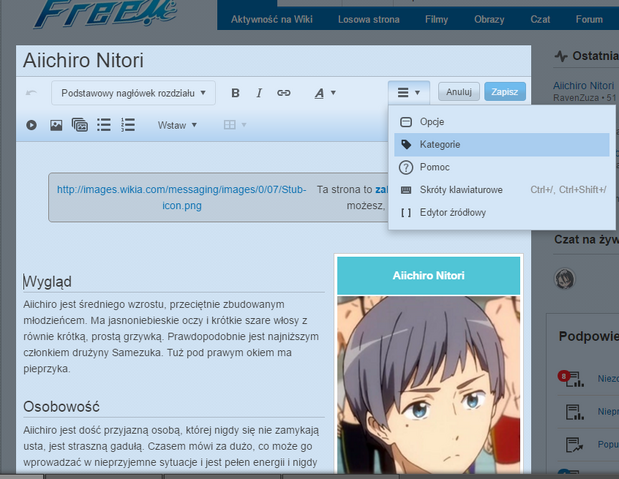
Task: Click the Pomoc question mark icon
Action: point(406,167)
